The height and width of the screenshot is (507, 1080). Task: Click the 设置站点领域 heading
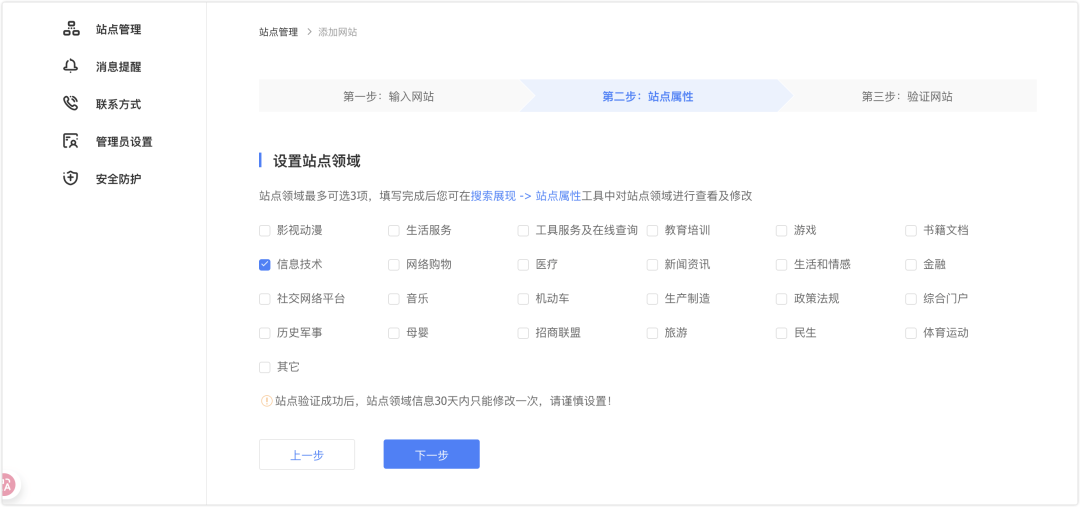(x=317, y=161)
